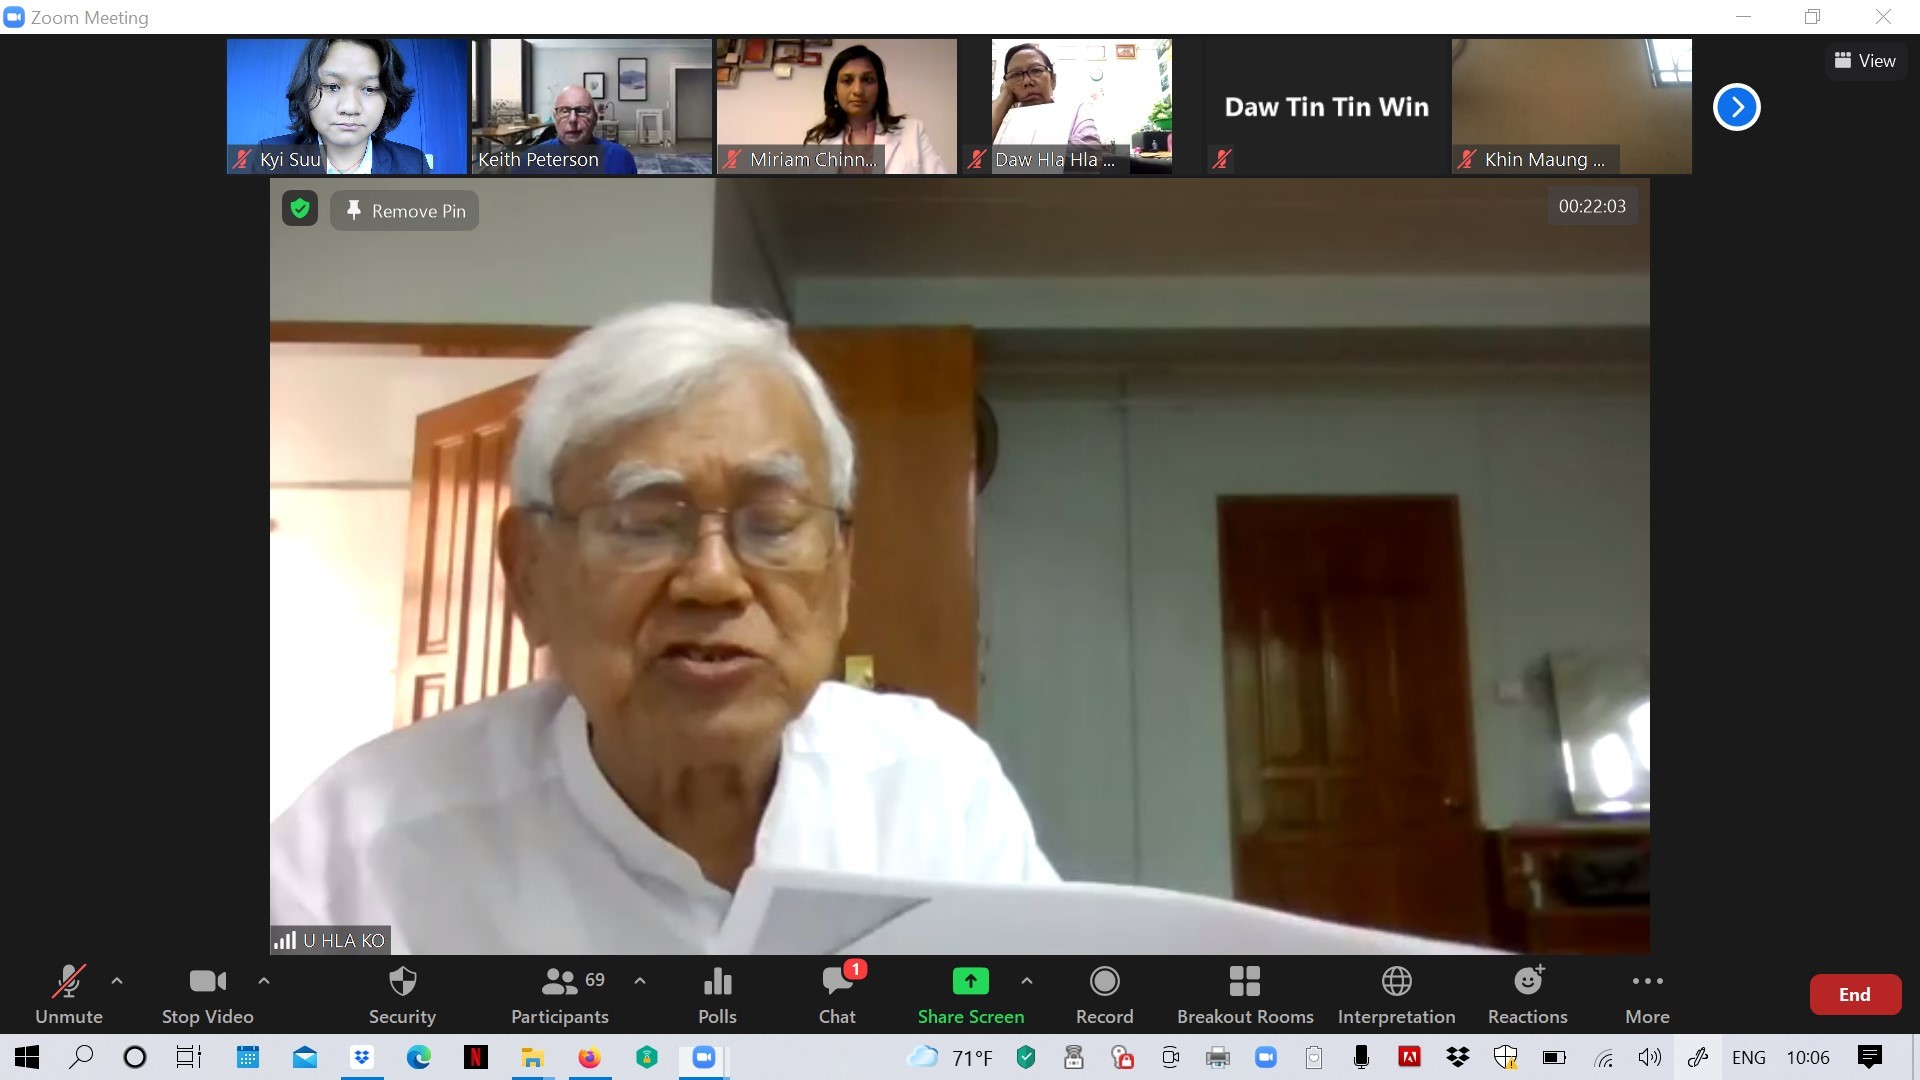Open Firefox from taskbar

pos(590,1057)
